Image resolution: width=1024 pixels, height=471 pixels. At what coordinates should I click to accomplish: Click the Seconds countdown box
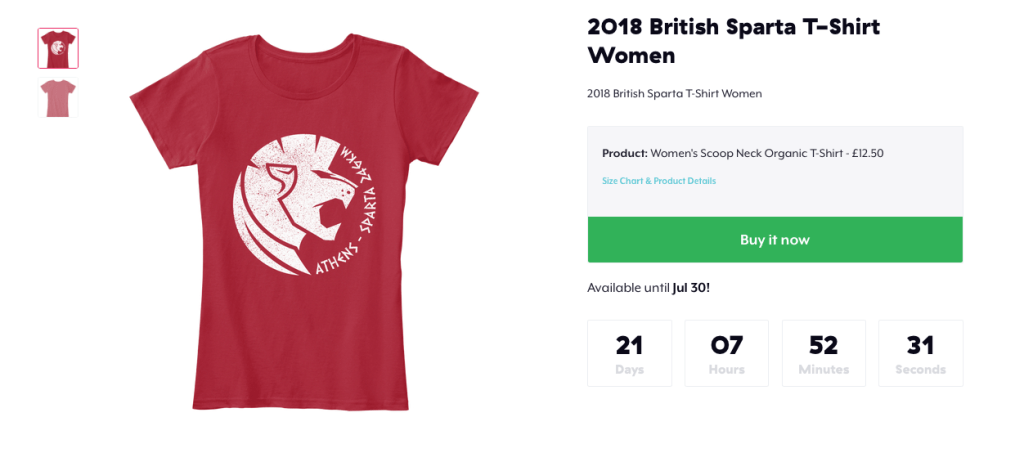click(920, 353)
